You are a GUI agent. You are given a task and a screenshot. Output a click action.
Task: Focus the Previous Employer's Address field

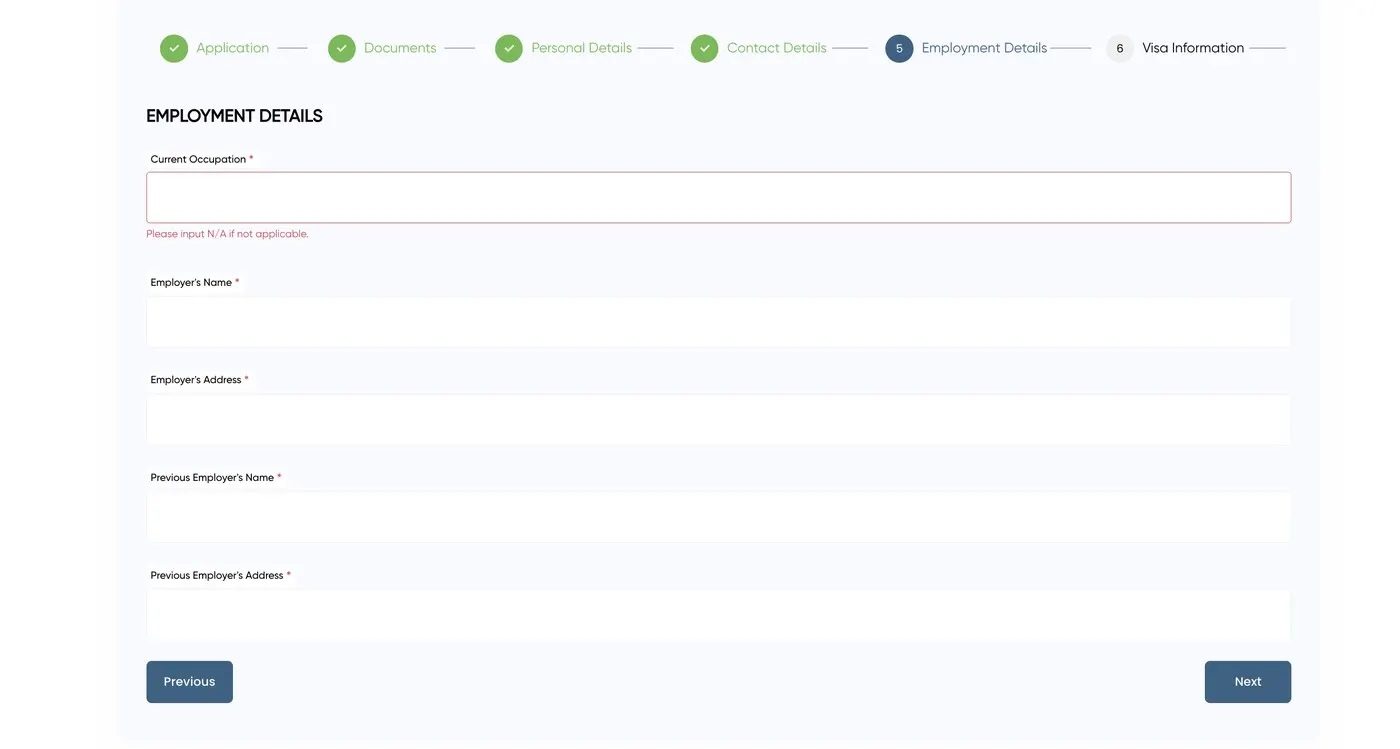click(x=718, y=615)
